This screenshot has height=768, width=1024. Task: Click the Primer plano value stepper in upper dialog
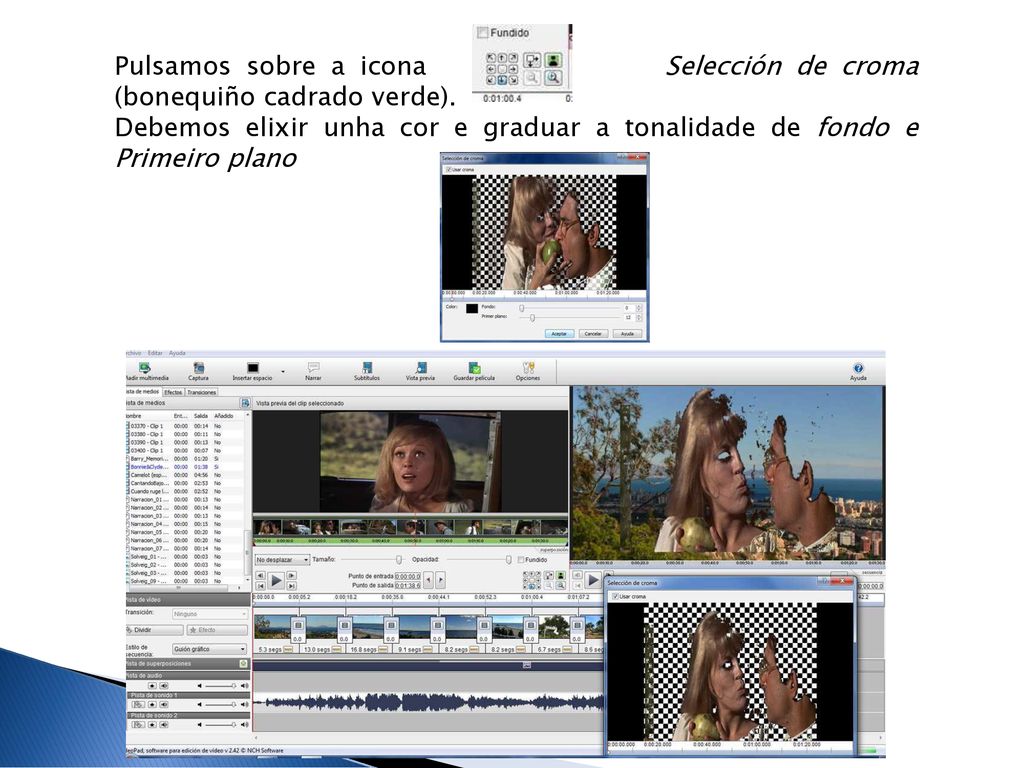point(639,317)
